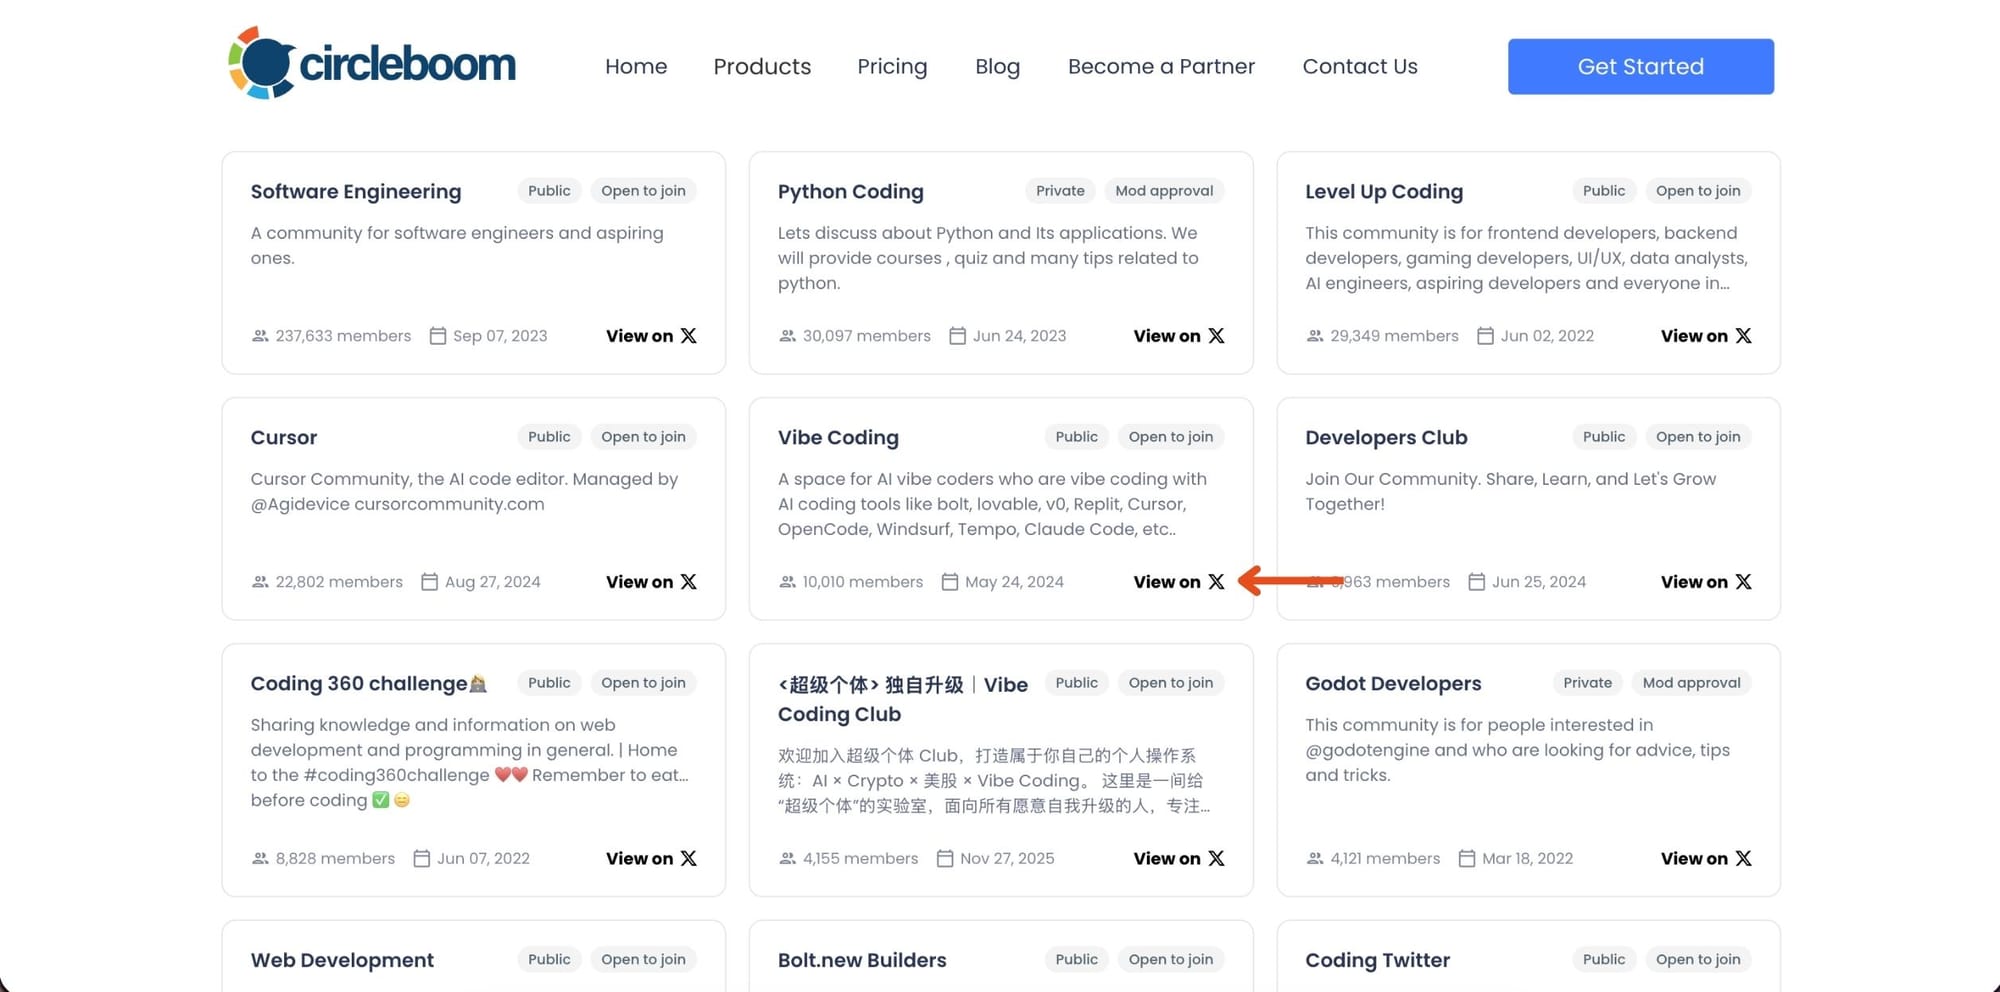Open View on X for Developers Club
This screenshot has width=2000, height=992.
1705,582
